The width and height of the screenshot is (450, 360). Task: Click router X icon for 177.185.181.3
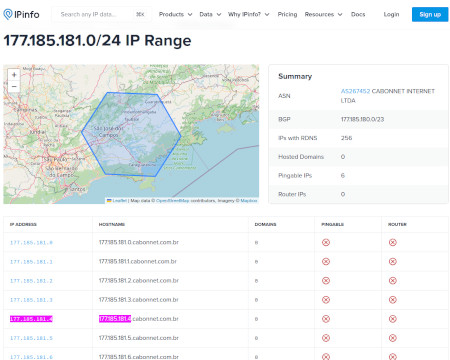coord(393,300)
